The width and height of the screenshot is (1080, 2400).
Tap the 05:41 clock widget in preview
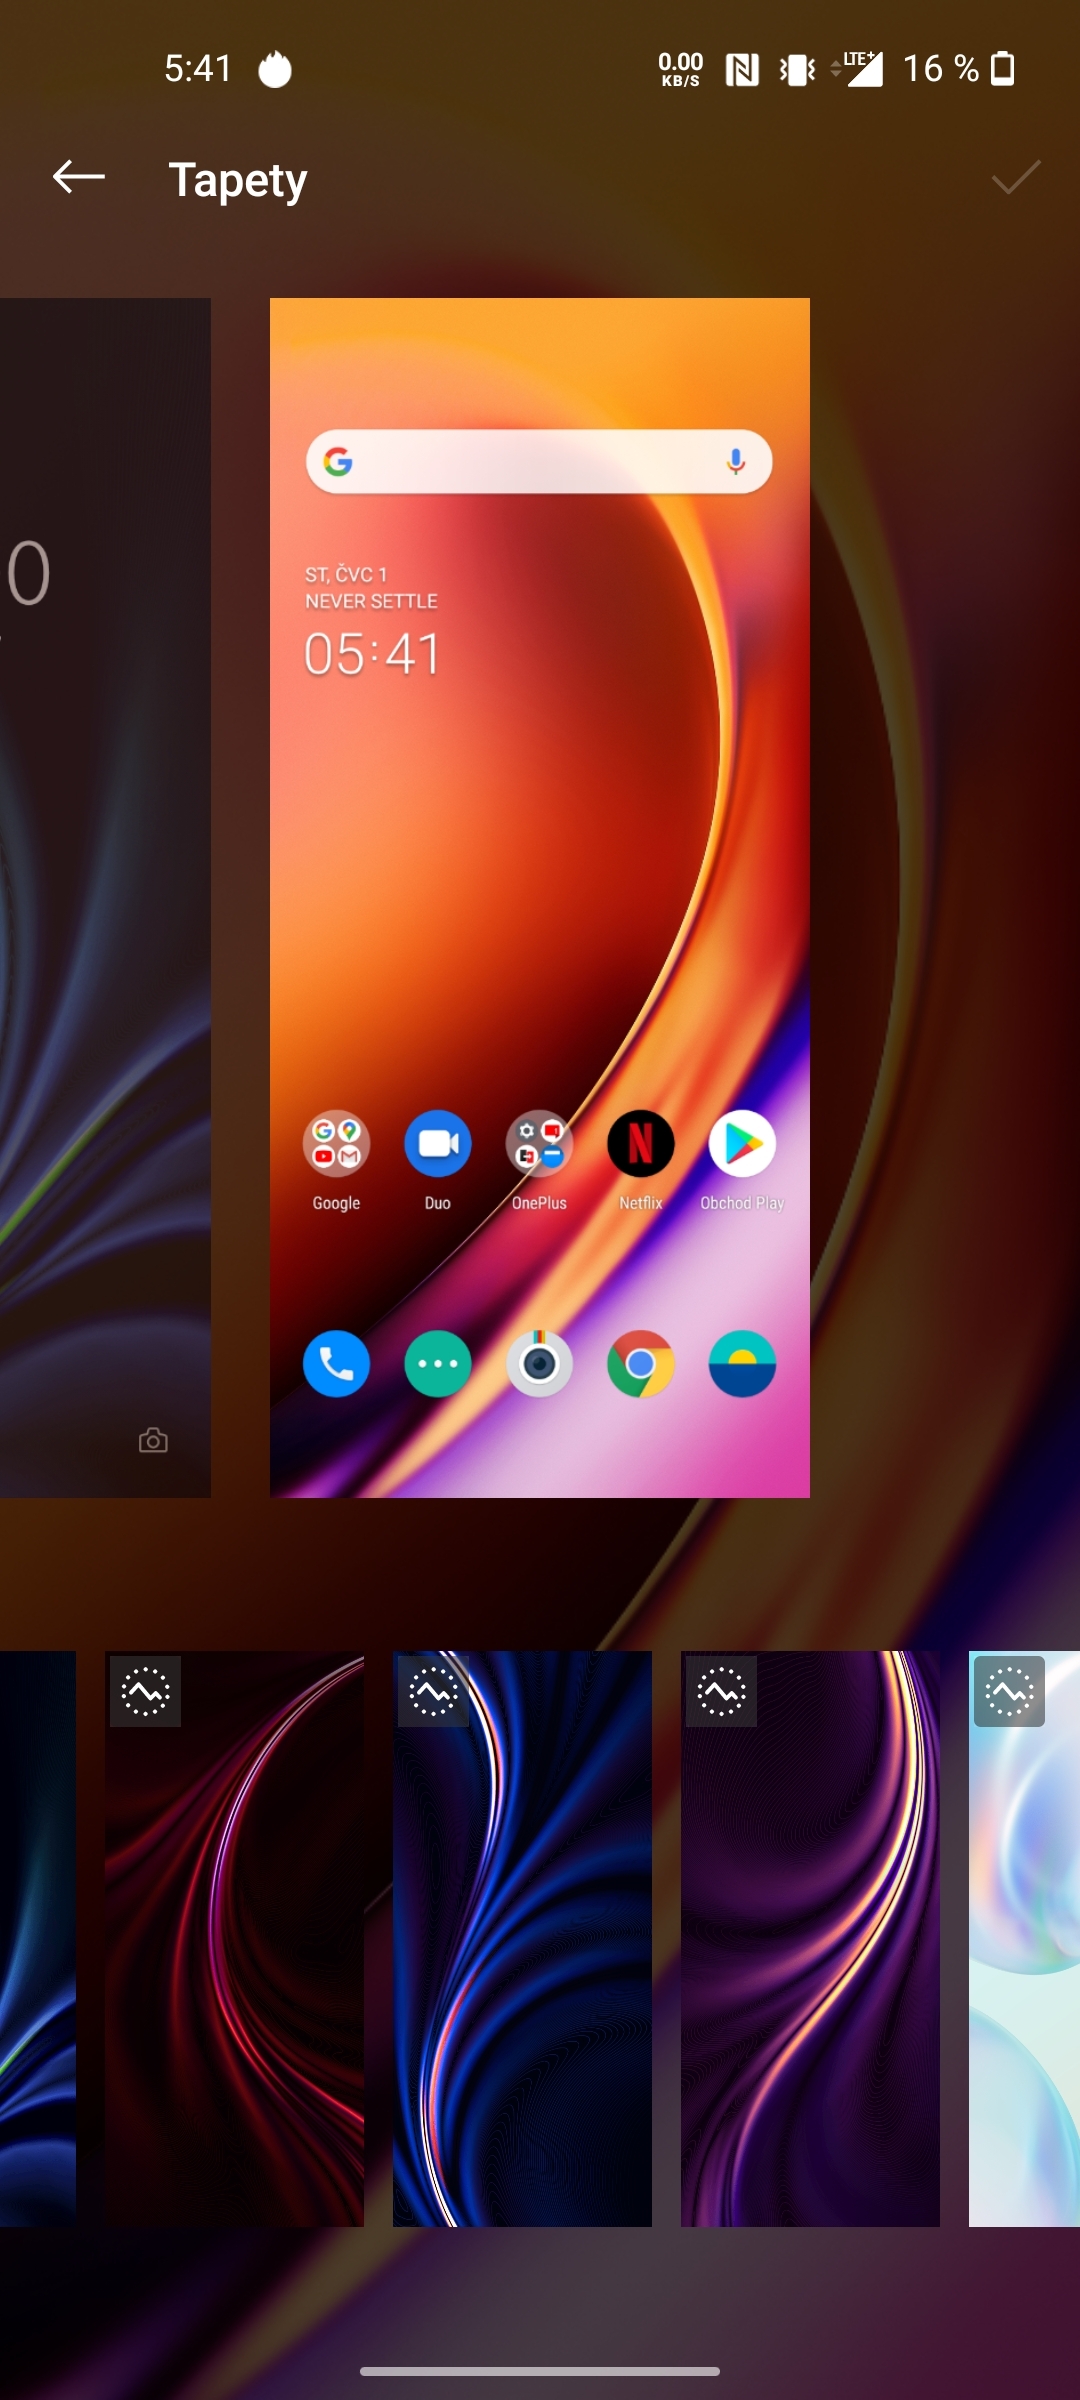click(x=372, y=655)
